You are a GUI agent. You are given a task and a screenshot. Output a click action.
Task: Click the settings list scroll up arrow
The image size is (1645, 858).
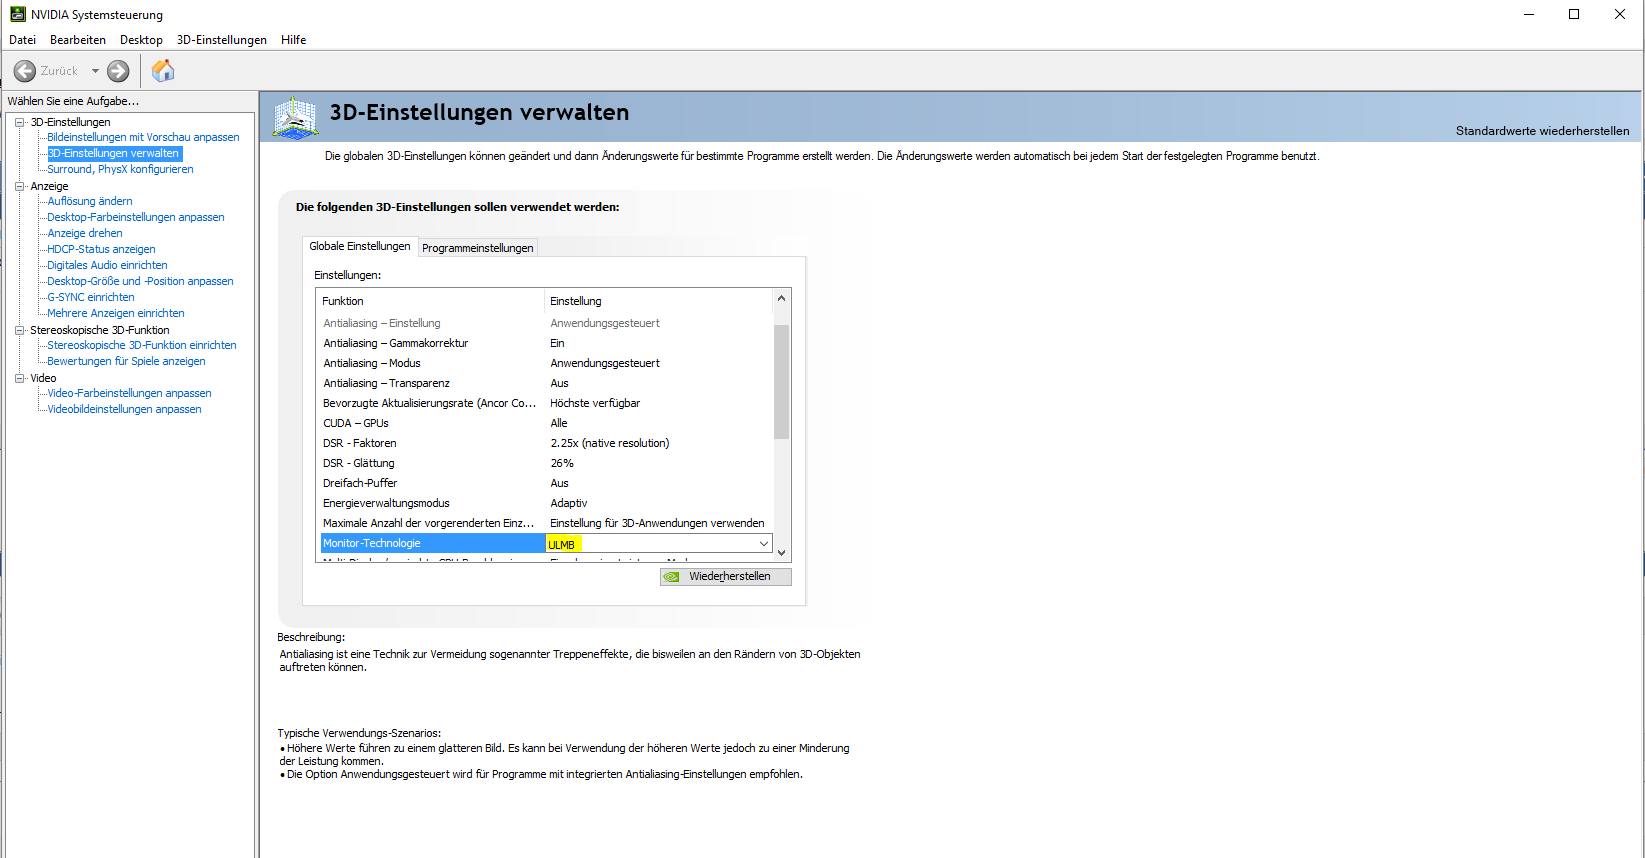[782, 298]
